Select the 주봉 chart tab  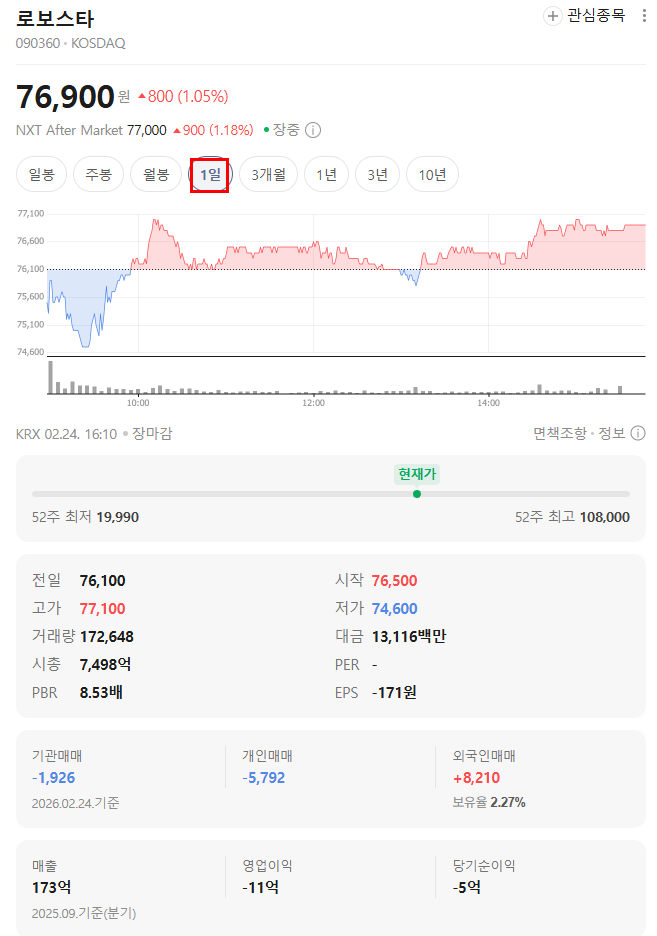[98, 175]
